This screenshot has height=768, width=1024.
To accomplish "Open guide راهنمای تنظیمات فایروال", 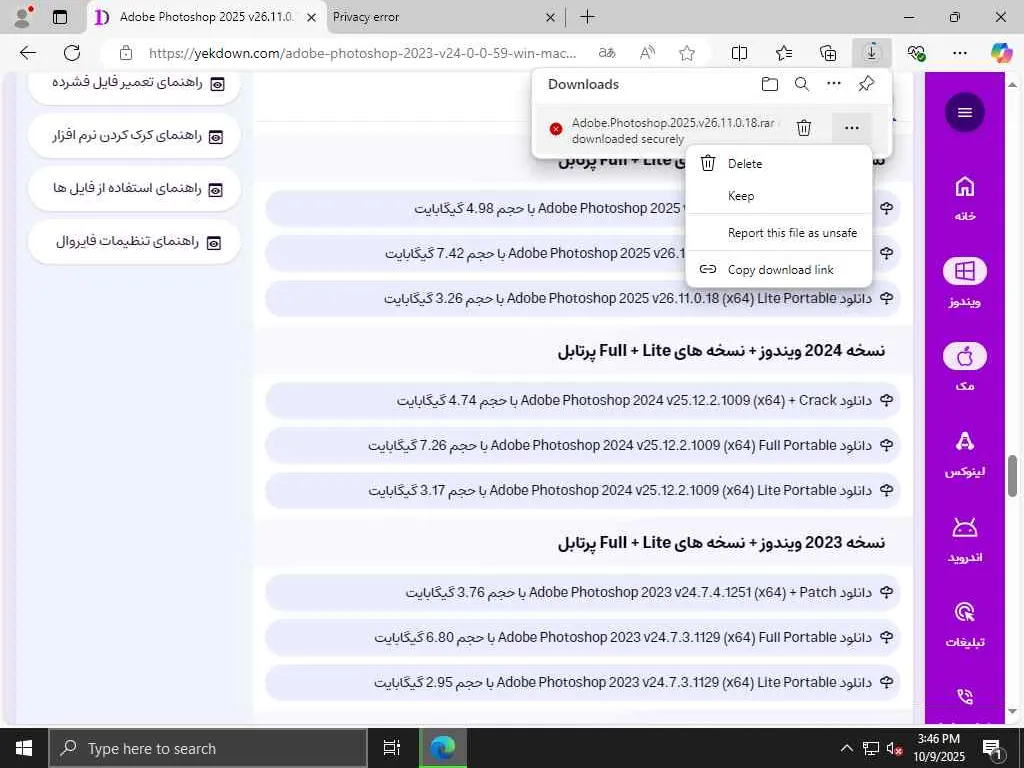I will 135,242.
